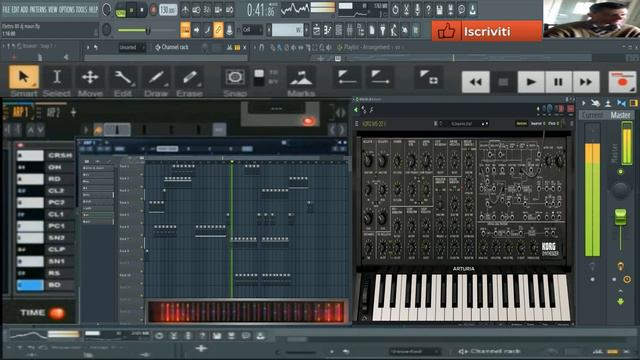640x360 pixels.
Task: Add a new ARP tab with plus
Action: (x=73, y=111)
